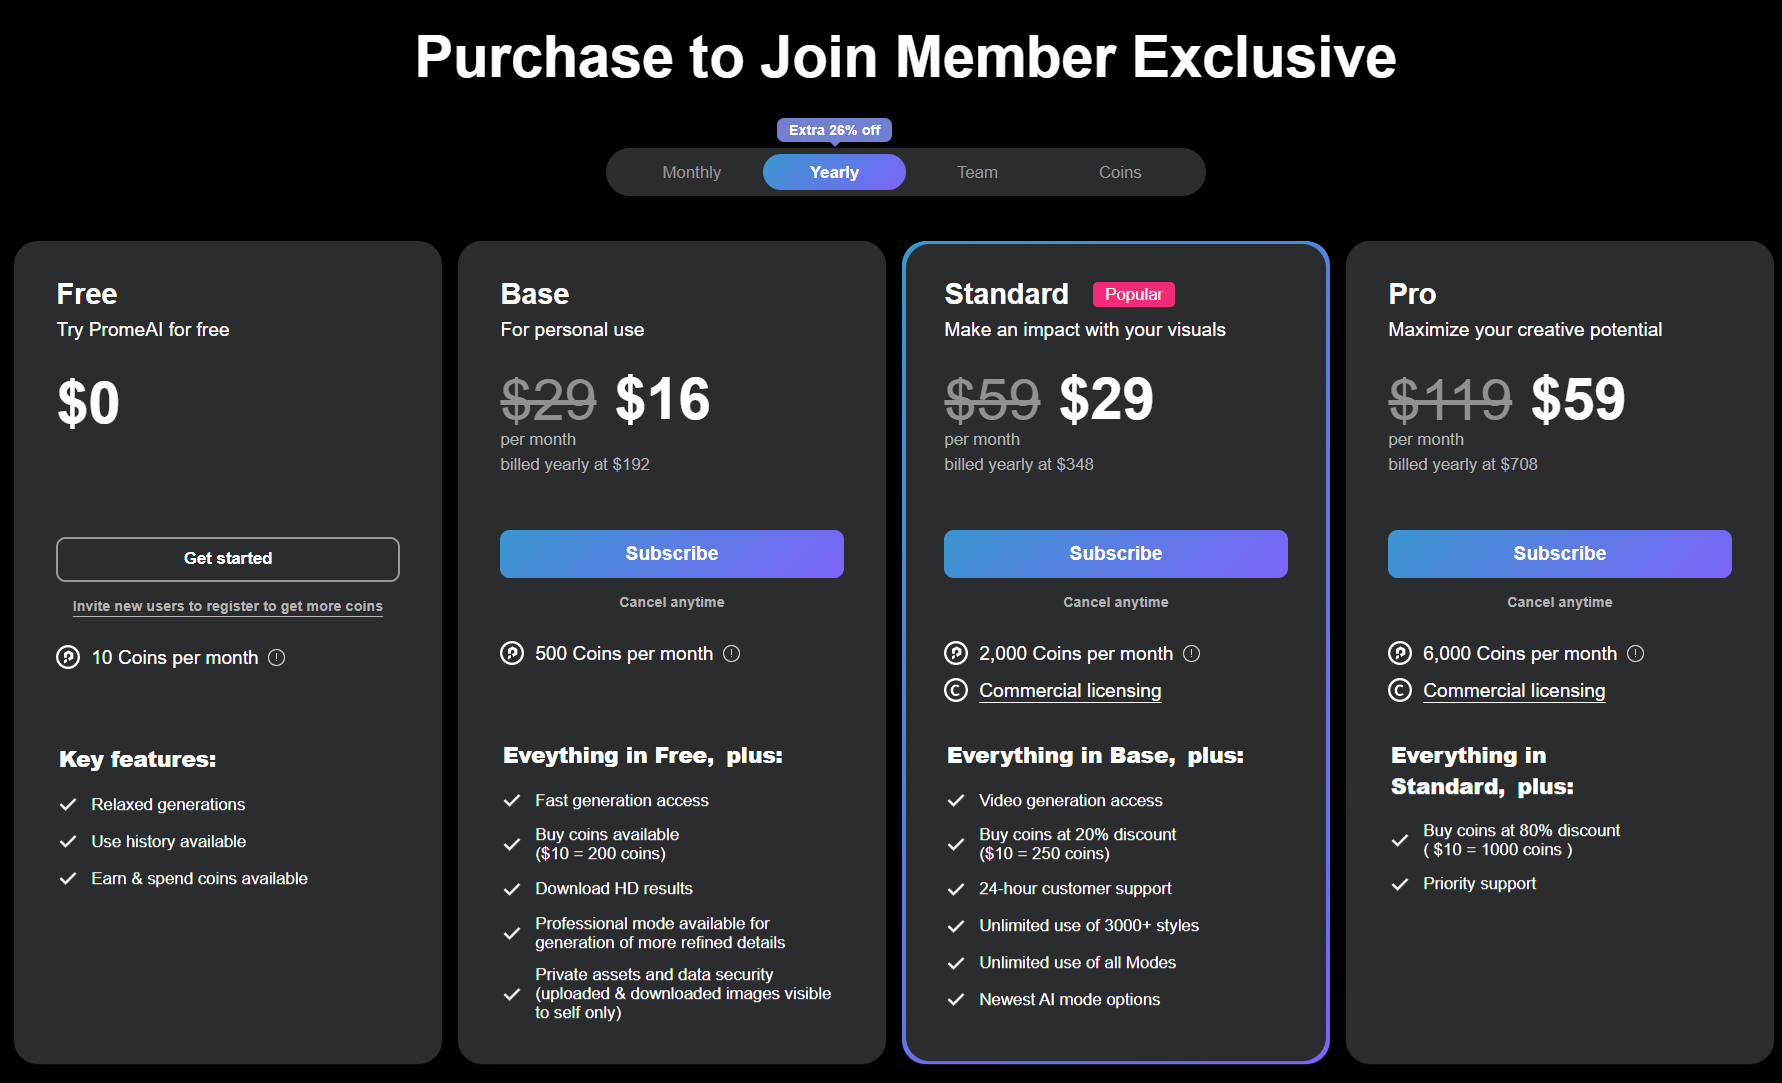Open the Team pricing tab
This screenshot has height=1083, width=1782.
coord(976,171)
